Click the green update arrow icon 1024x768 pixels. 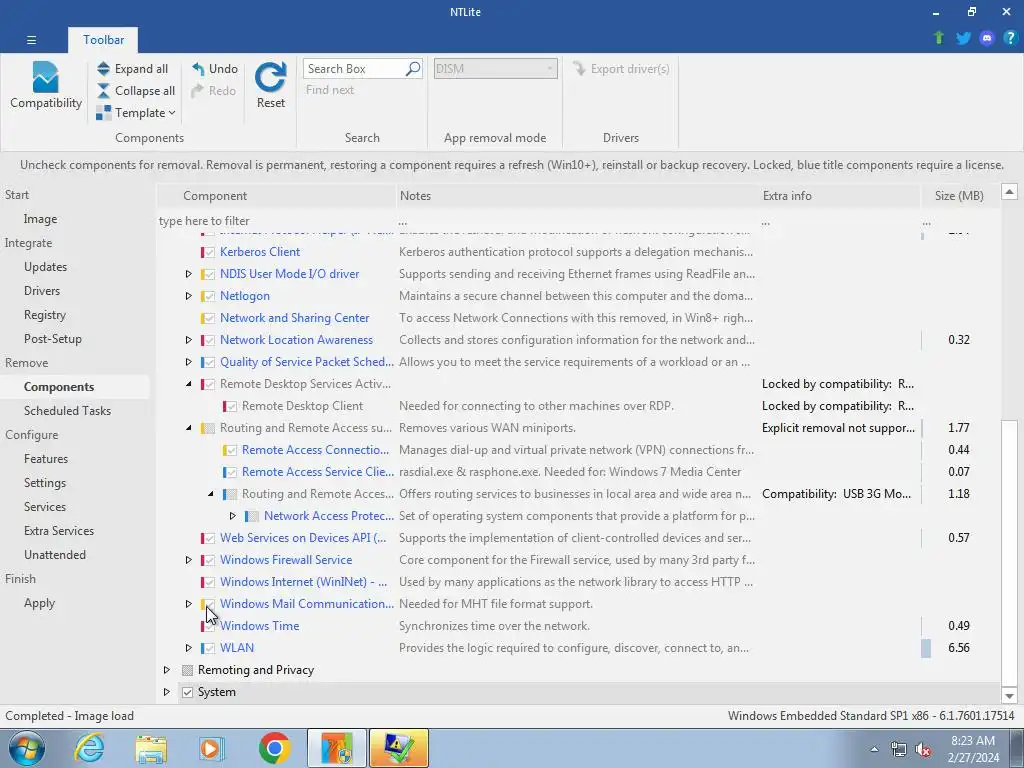[939, 38]
